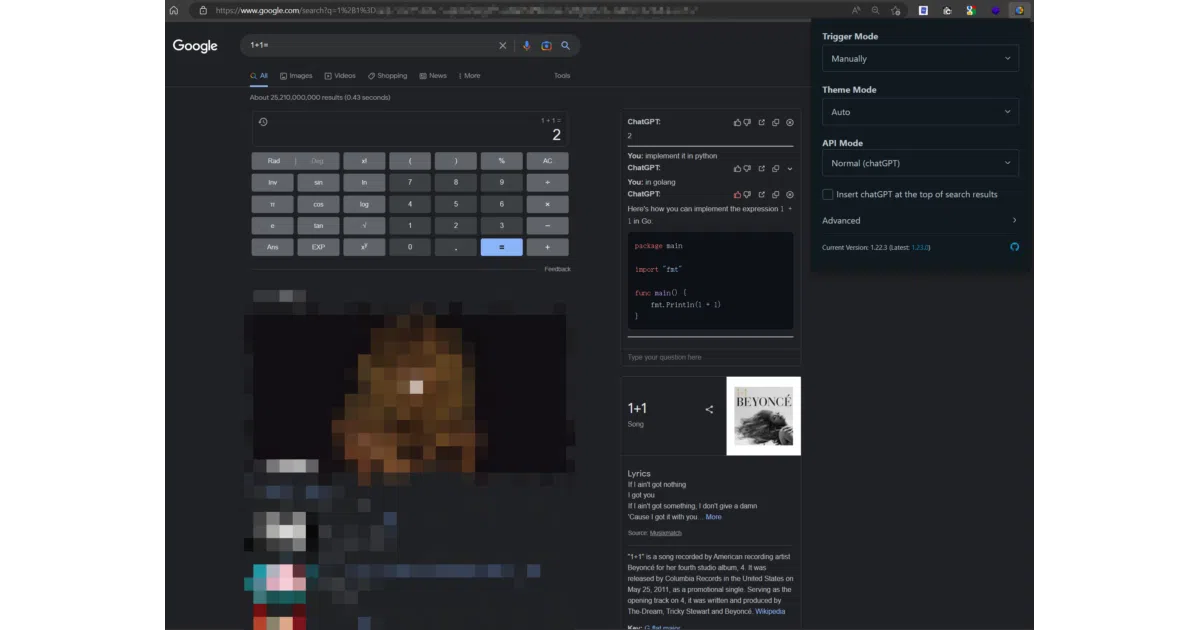This screenshot has height=630, width=1200.
Task: Copy the ChatGPT golang answer
Action: (776, 195)
